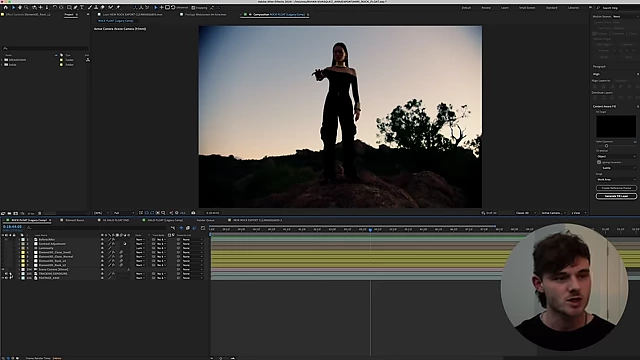Viewport: 640px width, 360px height.
Task: Select the Standard workspace button
Action: click(551, 8)
